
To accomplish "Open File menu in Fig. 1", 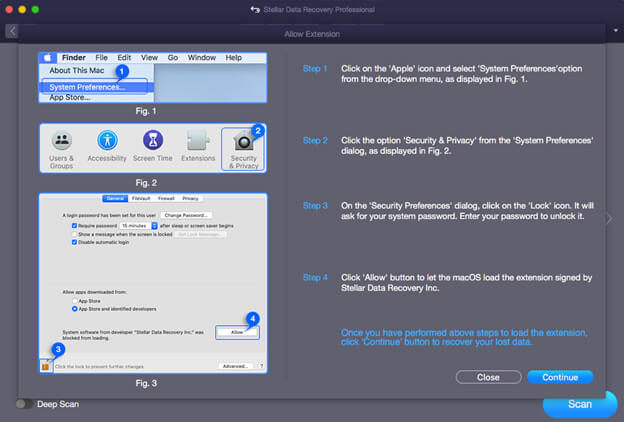I will 101,58.
